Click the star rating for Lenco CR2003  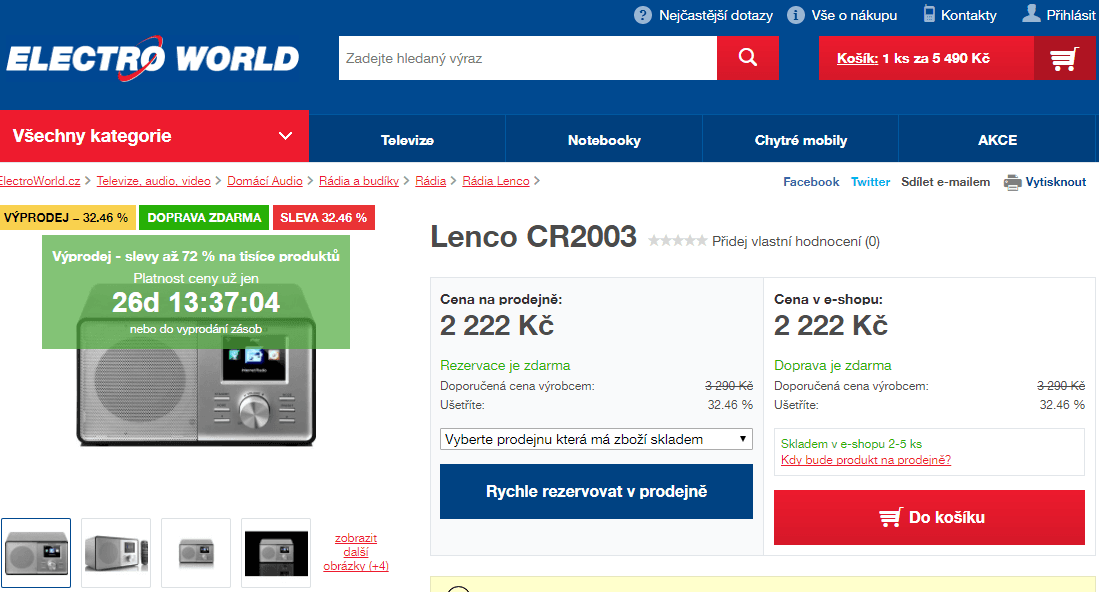(677, 241)
